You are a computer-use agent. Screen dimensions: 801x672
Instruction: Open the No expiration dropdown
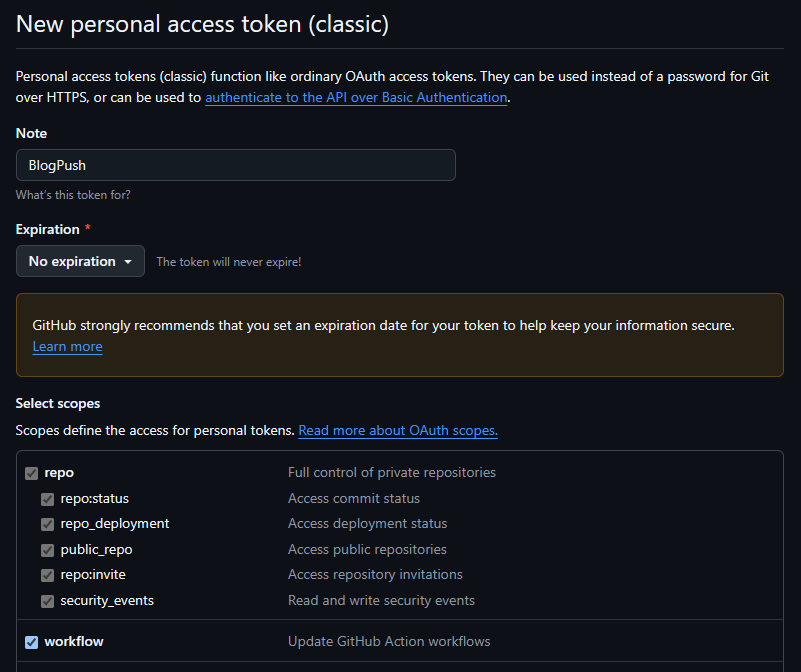click(80, 261)
